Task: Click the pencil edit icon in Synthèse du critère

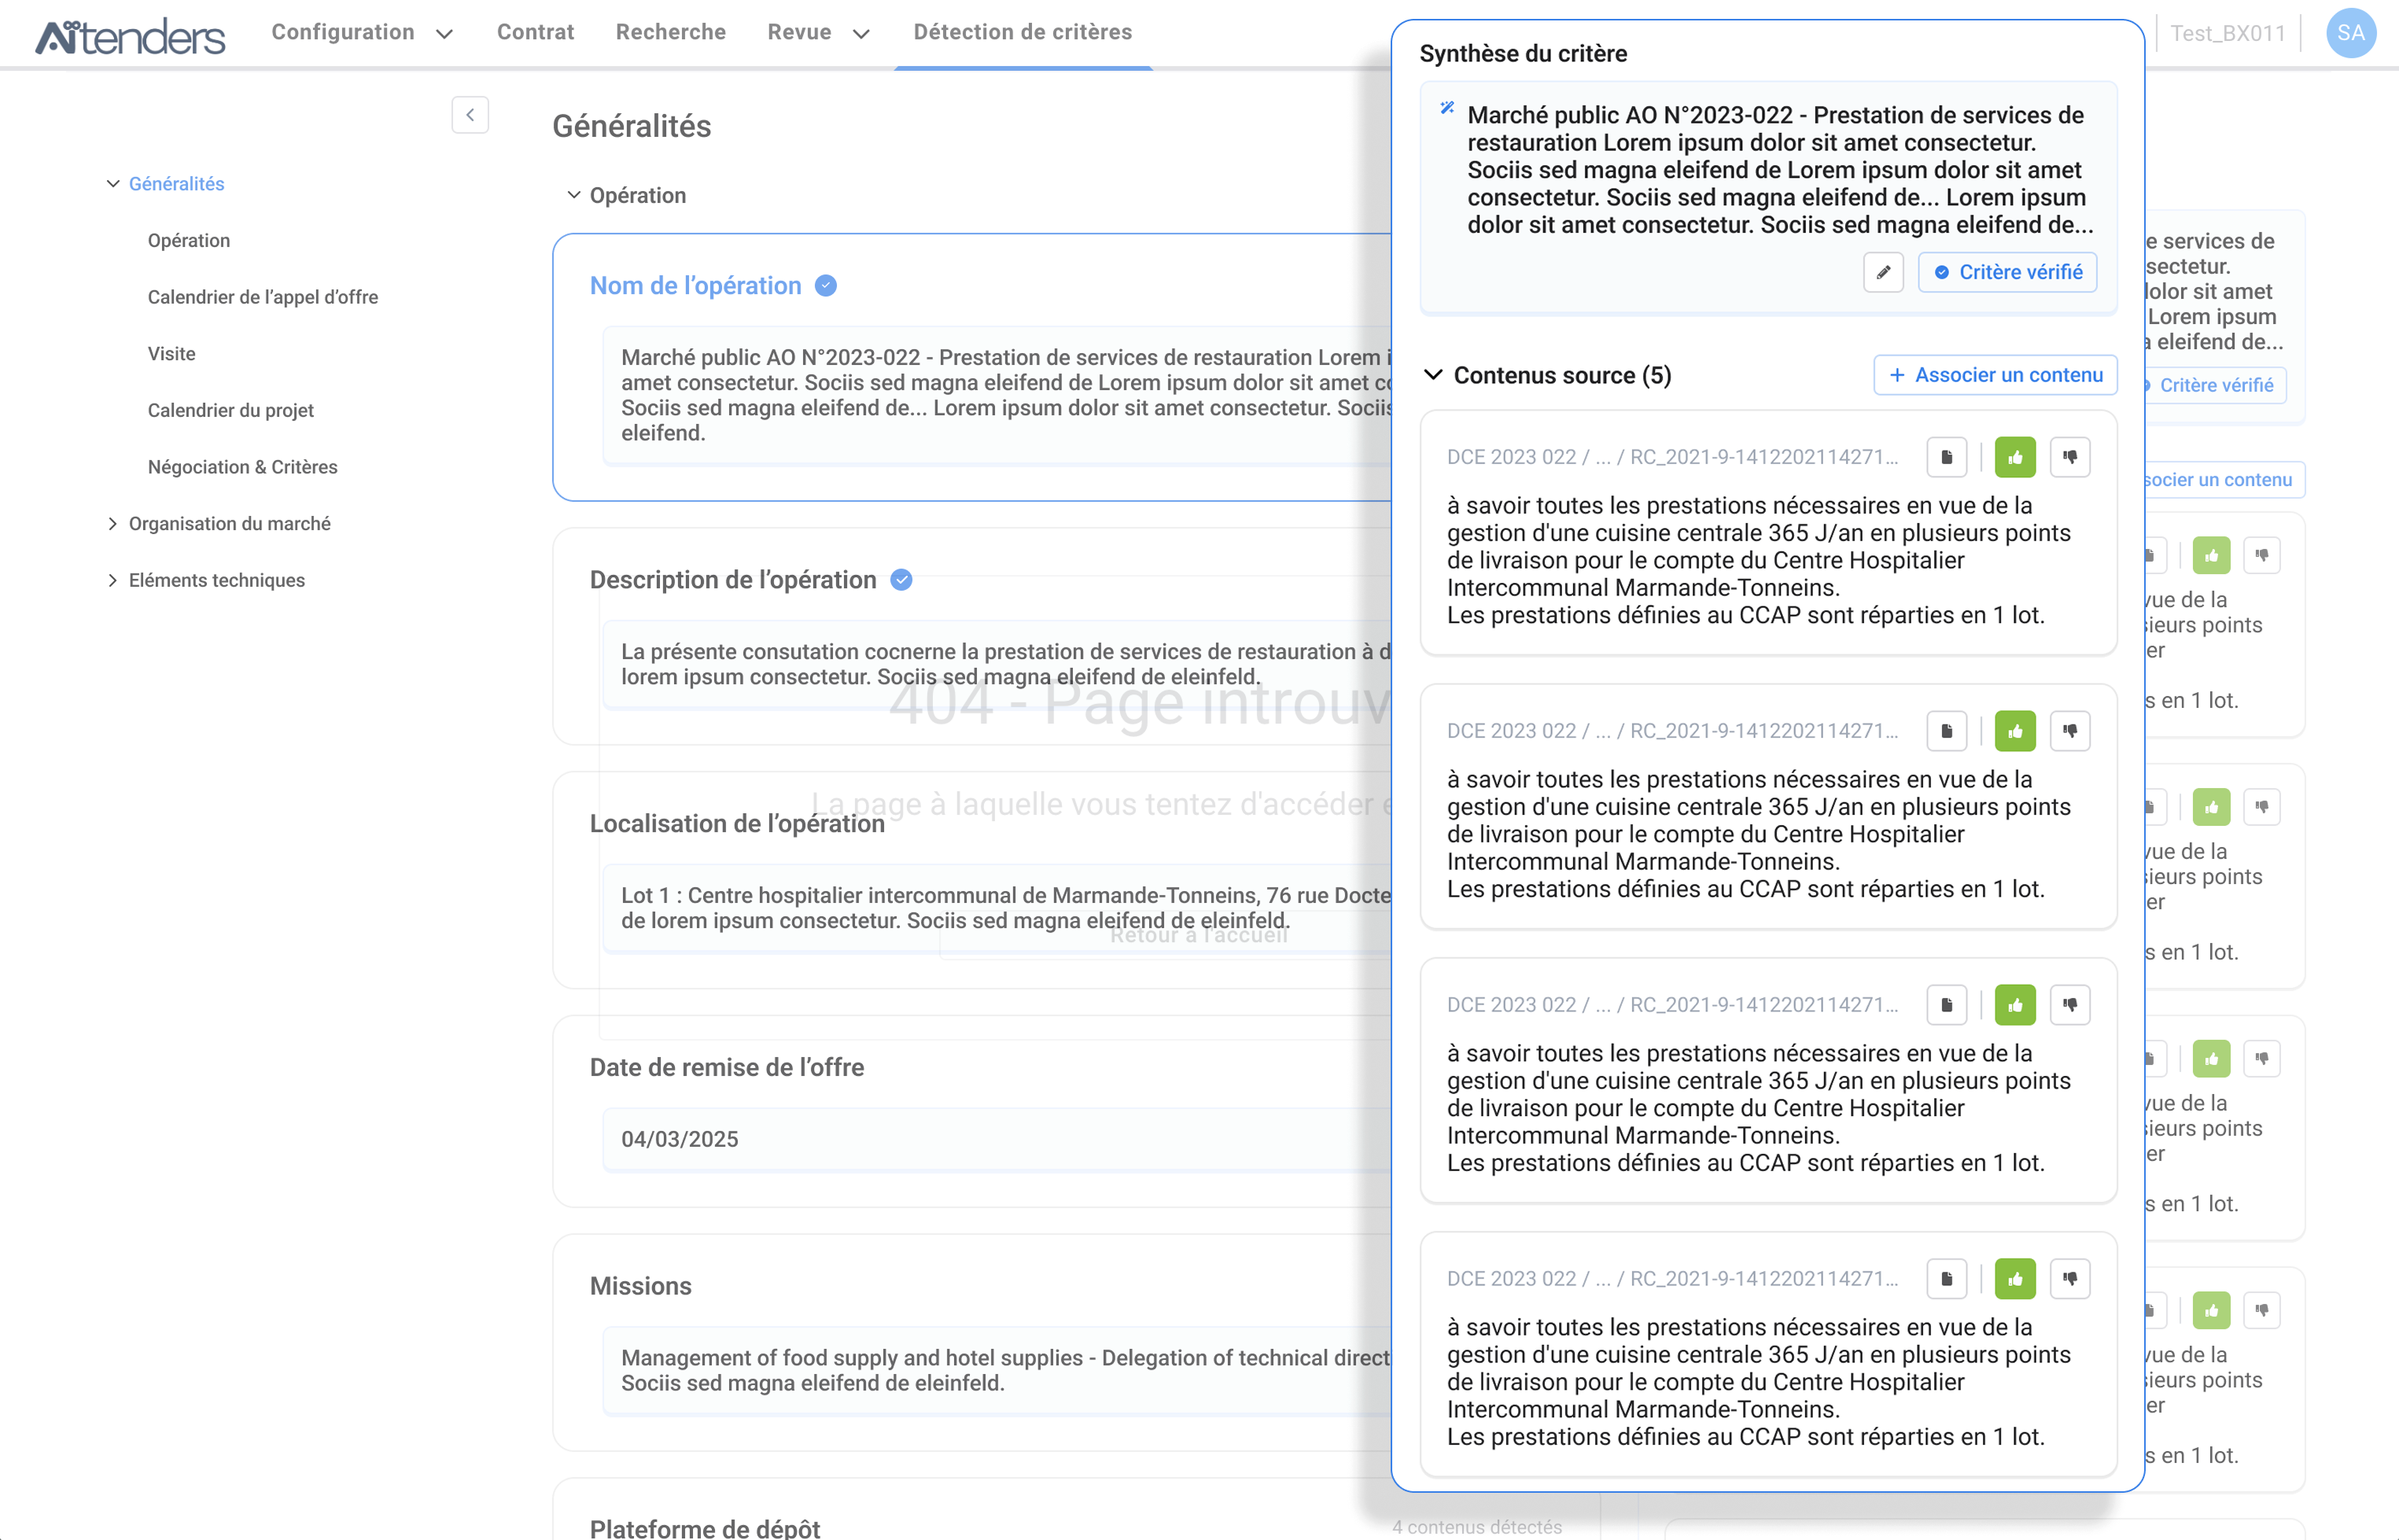Action: point(1883,272)
